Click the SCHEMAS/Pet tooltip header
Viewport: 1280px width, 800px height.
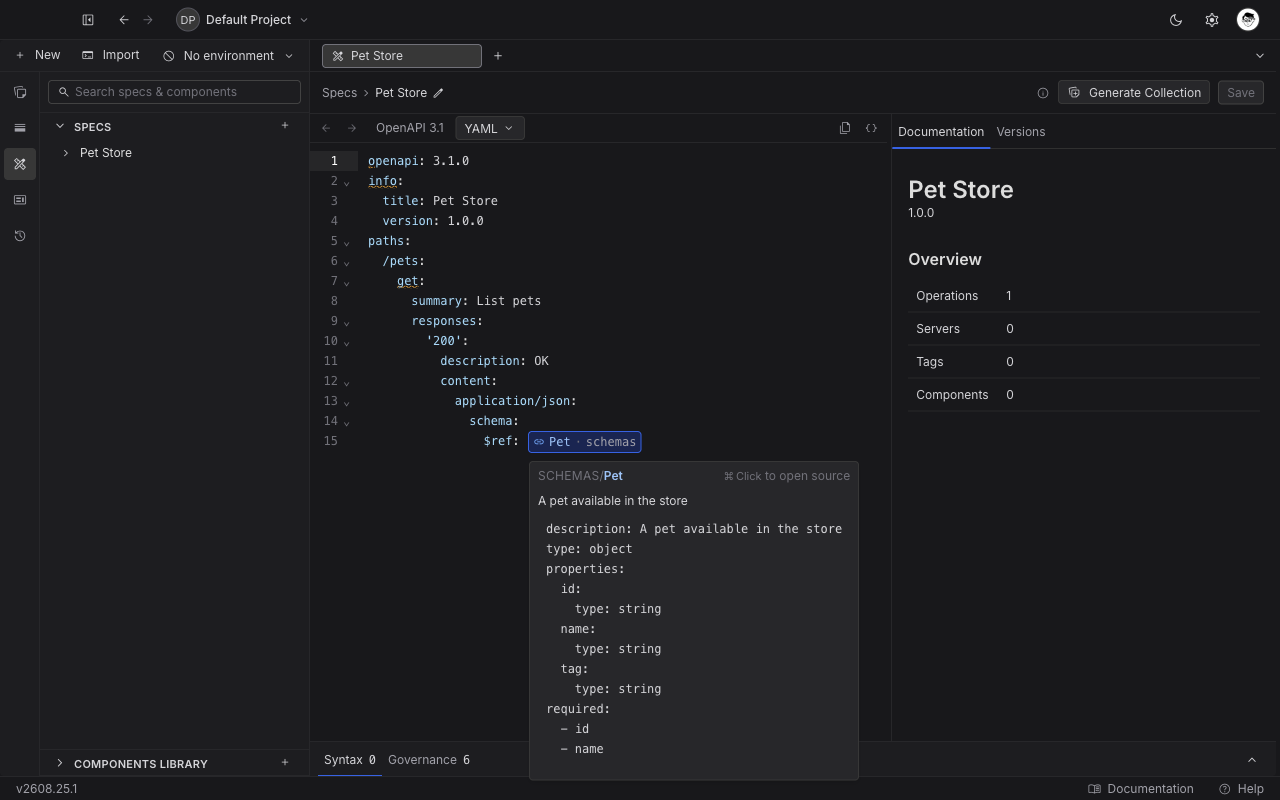[580, 476]
